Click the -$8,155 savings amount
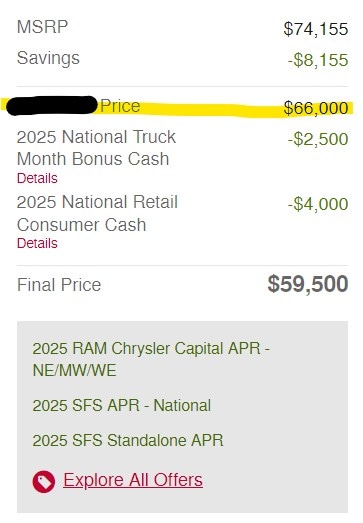The image size is (363, 523). 318,60
